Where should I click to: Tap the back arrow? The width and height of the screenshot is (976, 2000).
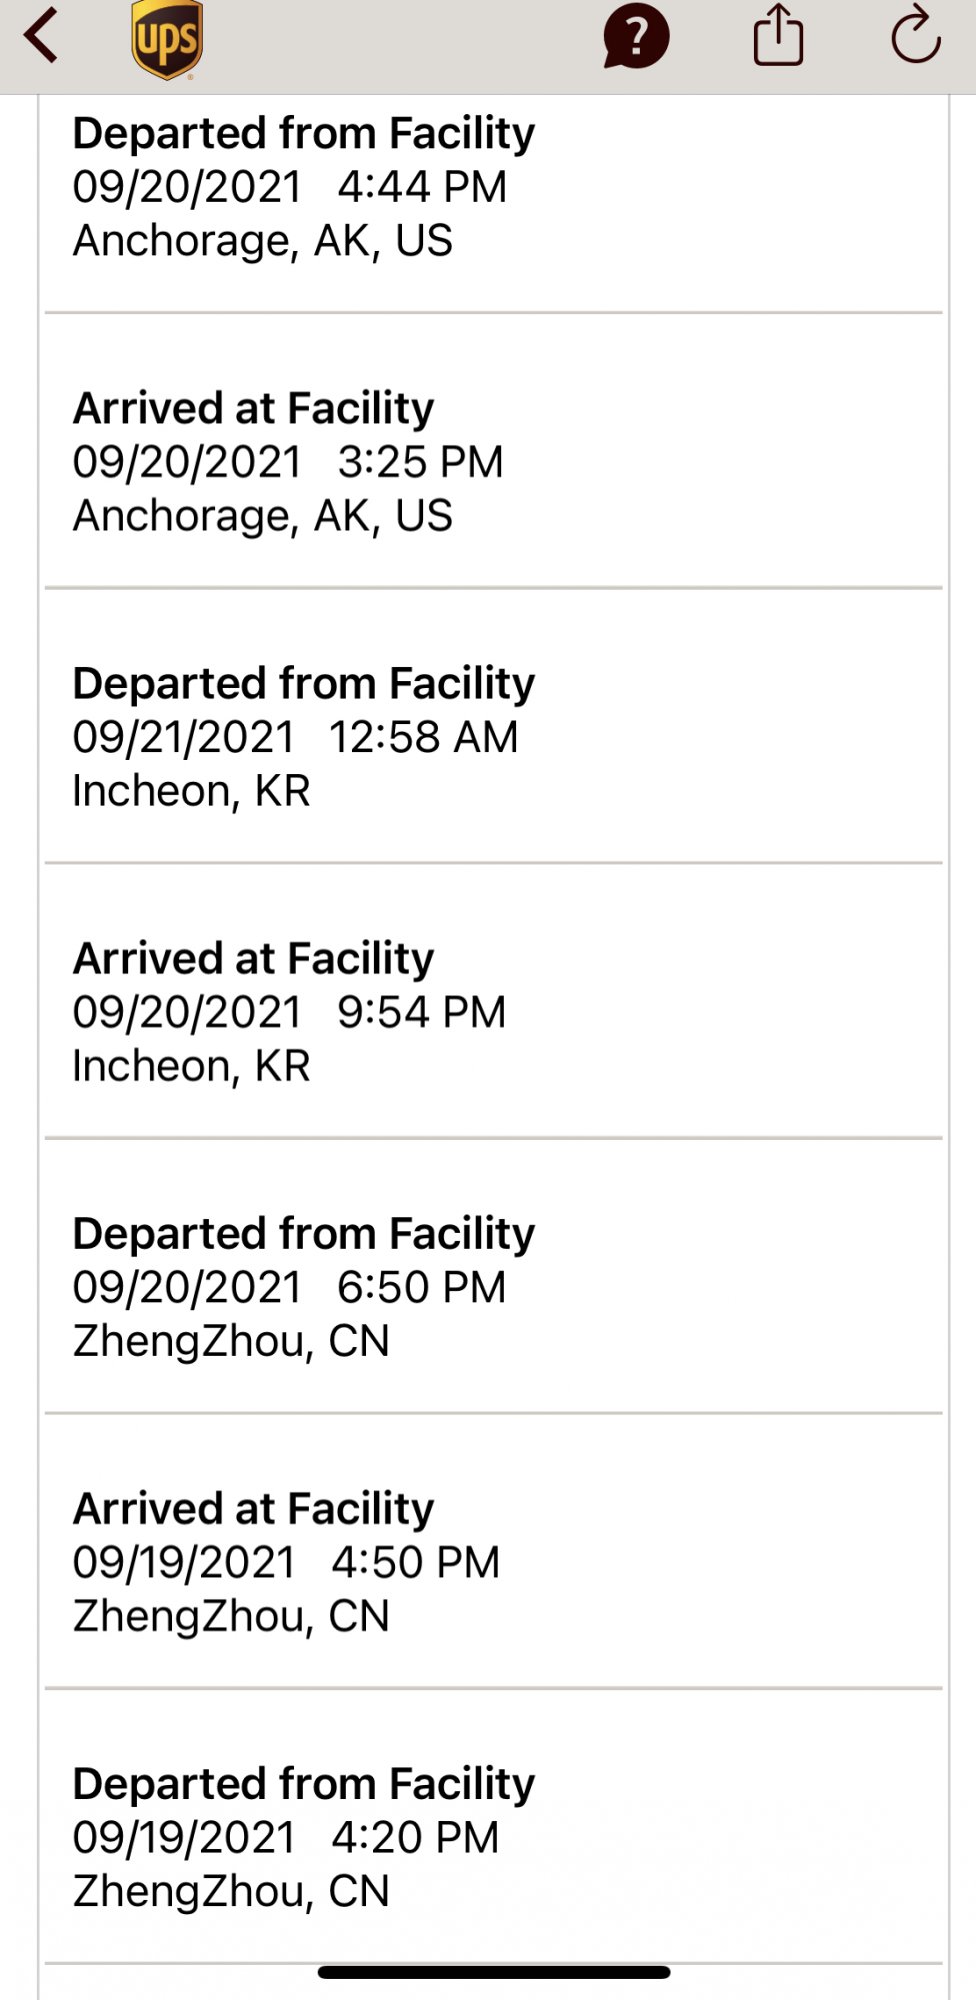[x=42, y=38]
